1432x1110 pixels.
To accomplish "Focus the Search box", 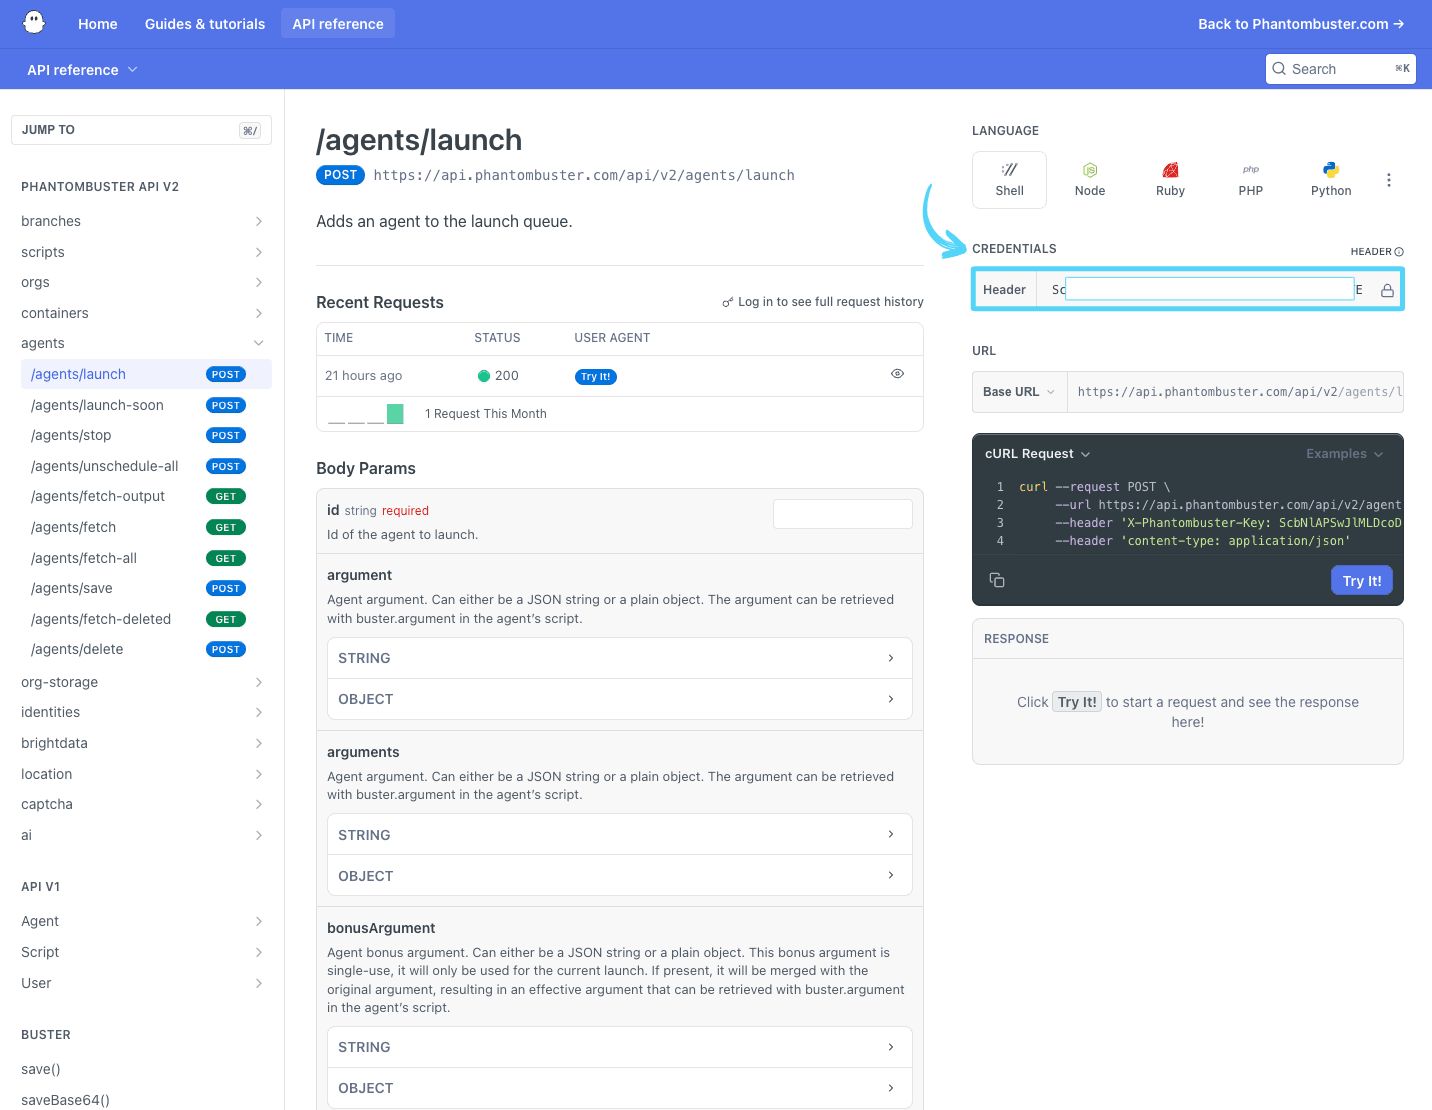I will pyautogui.click(x=1341, y=69).
